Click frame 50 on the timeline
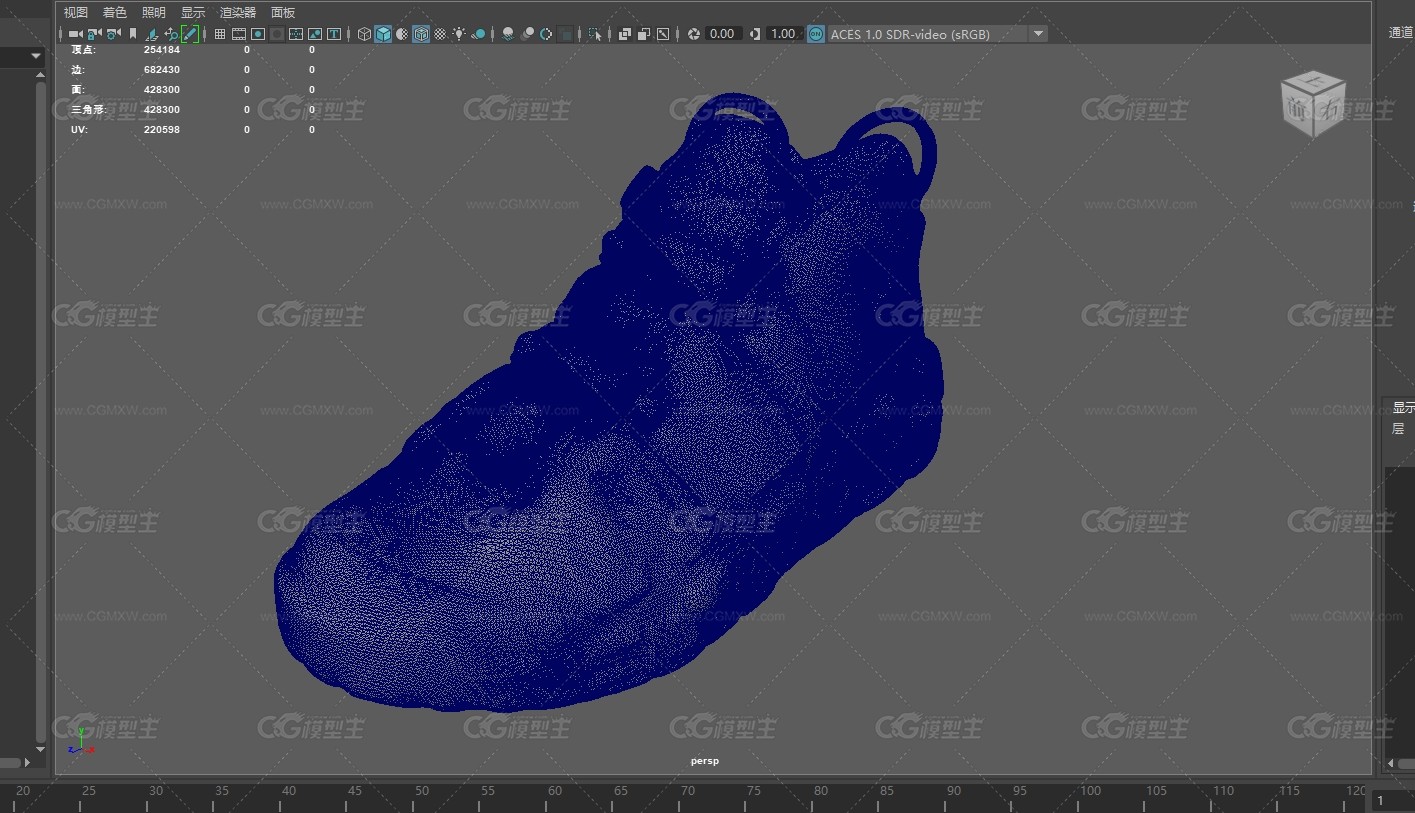Screen dimensions: 1415x813 pyautogui.click(x=422, y=791)
